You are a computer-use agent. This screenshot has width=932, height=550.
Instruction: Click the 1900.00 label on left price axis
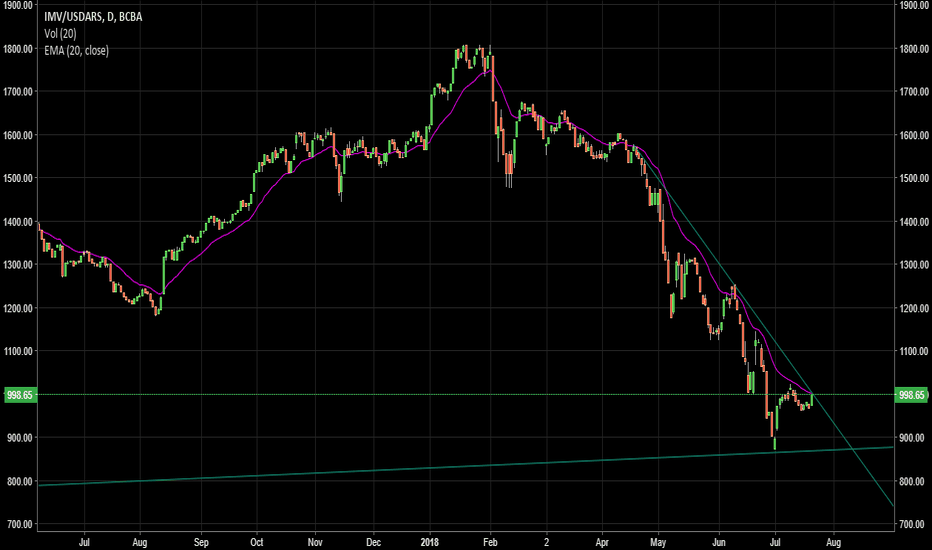point(18,5)
